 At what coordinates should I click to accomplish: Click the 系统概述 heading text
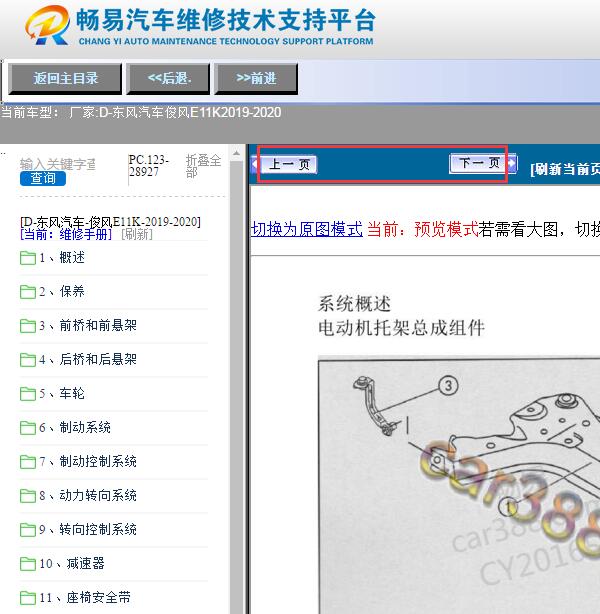(354, 304)
